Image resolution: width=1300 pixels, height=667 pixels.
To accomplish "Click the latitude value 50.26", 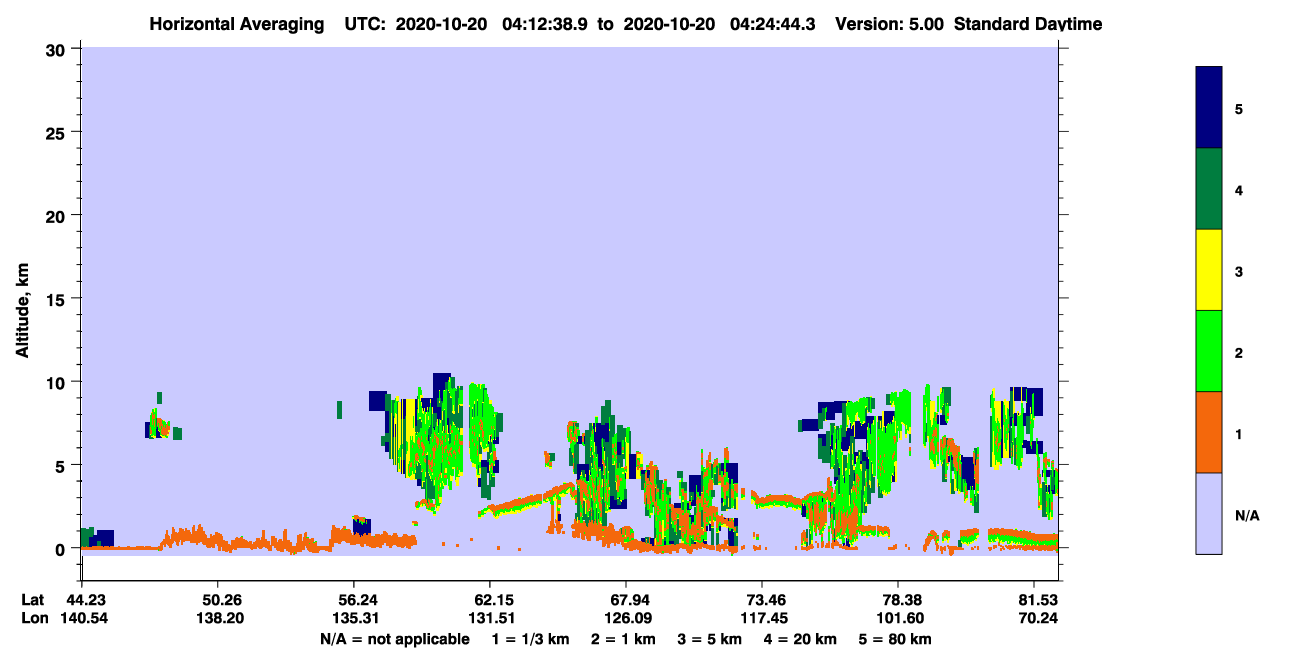I will click(x=217, y=600).
